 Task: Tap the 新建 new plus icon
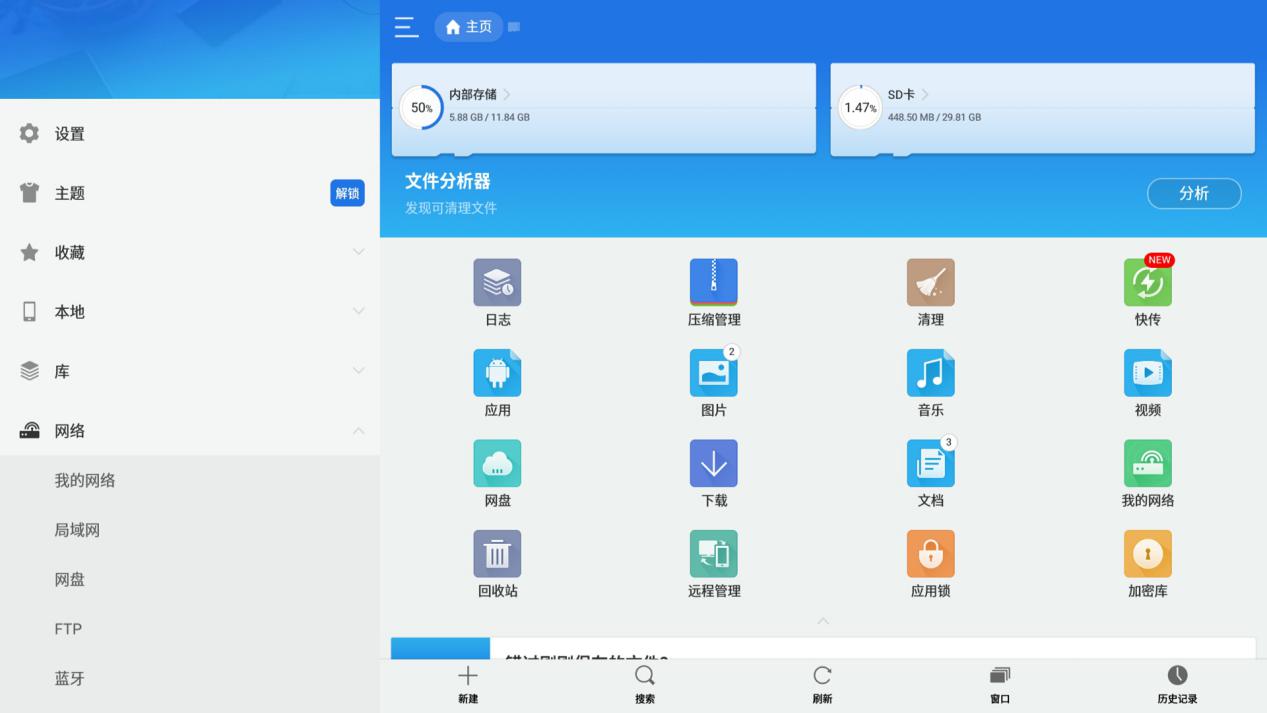(x=467, y=676)
